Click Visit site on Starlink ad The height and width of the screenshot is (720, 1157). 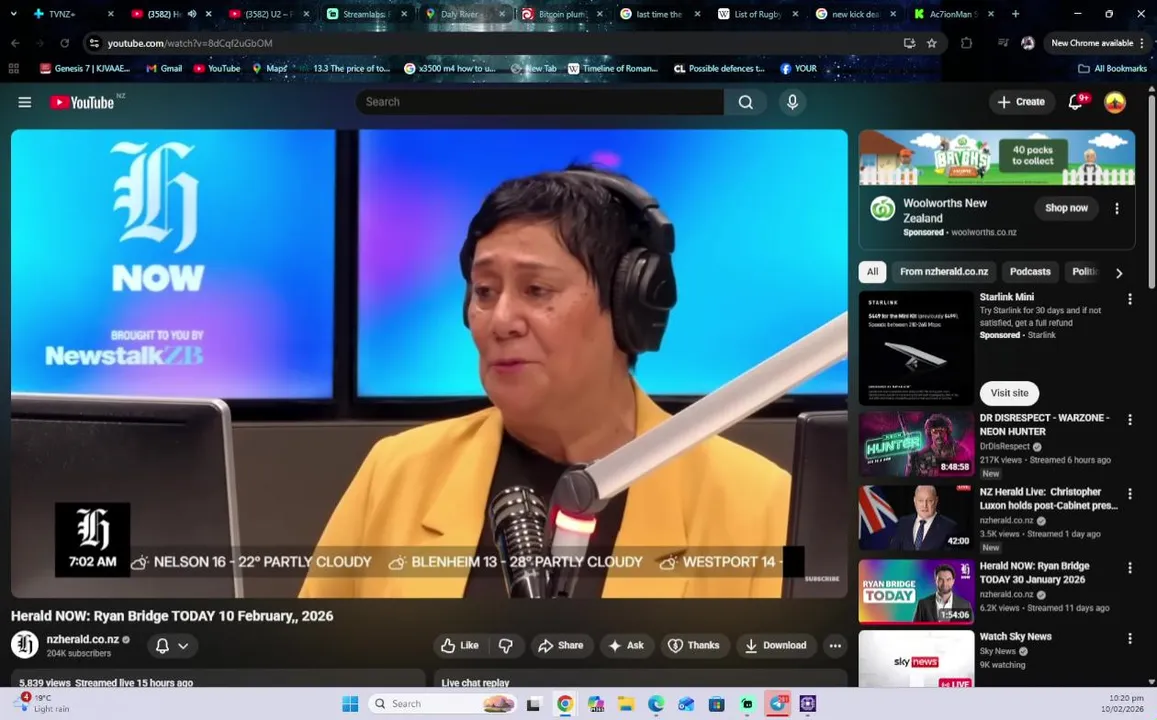click(x=1009, y=393)
